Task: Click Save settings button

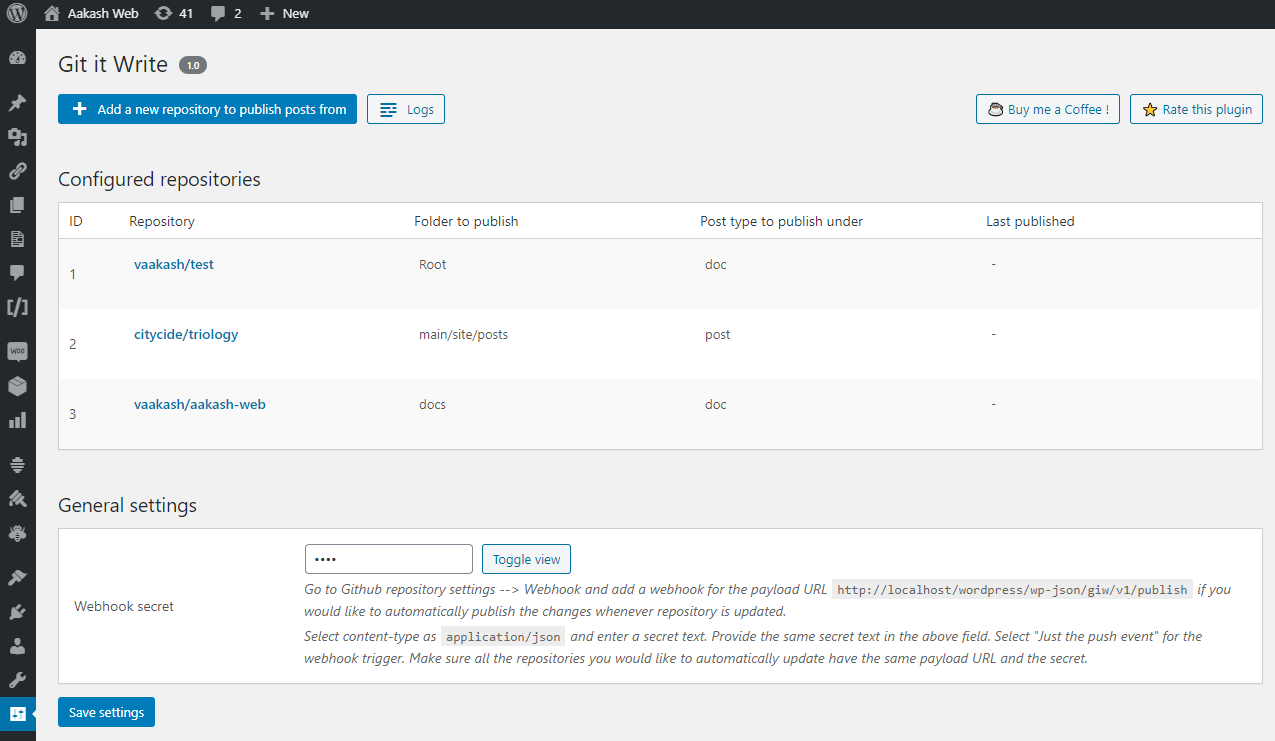Action: [106, 712]
